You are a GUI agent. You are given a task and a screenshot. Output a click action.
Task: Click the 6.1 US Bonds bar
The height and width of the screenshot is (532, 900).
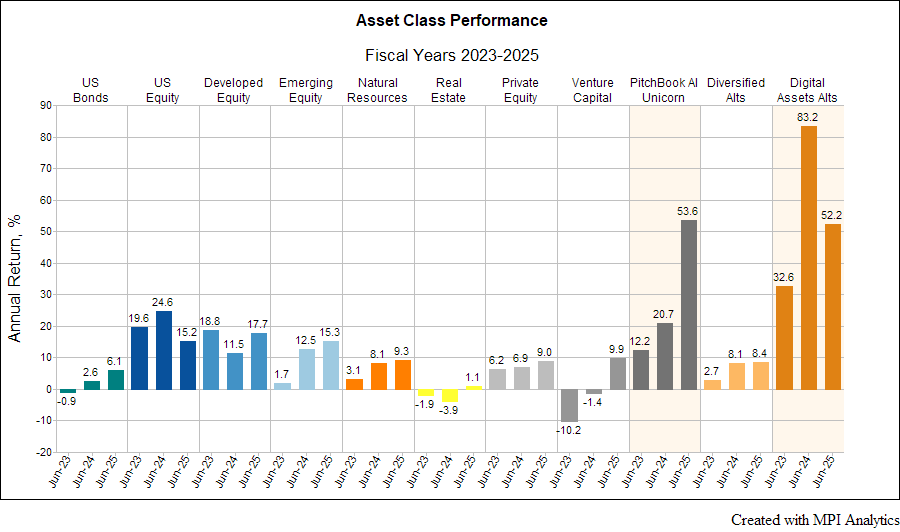coord(115,379)
